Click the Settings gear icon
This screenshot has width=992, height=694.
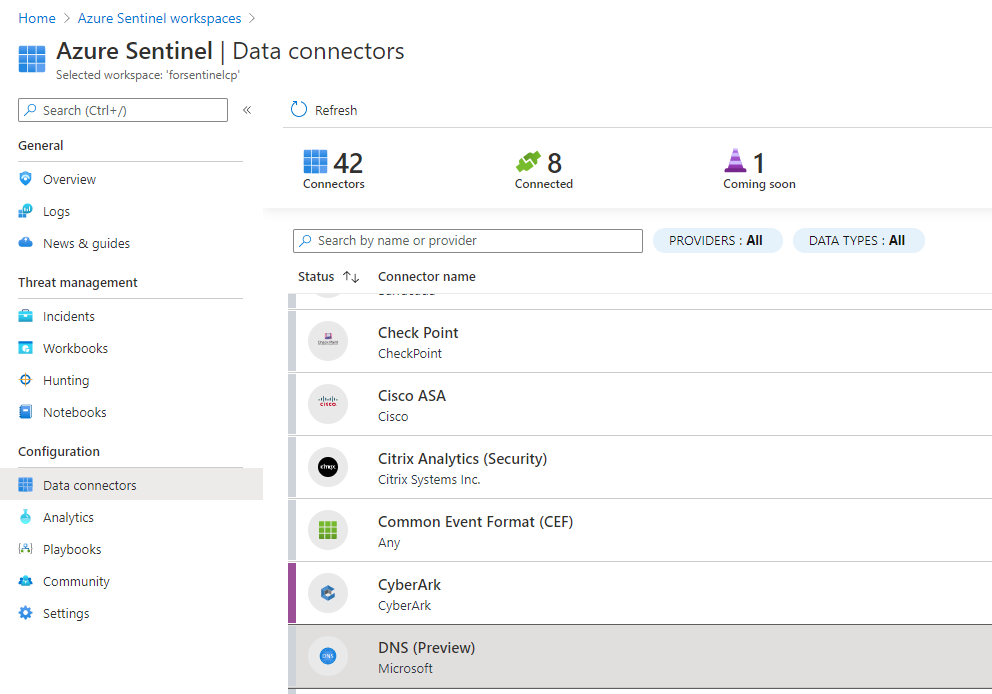point(25,612)
